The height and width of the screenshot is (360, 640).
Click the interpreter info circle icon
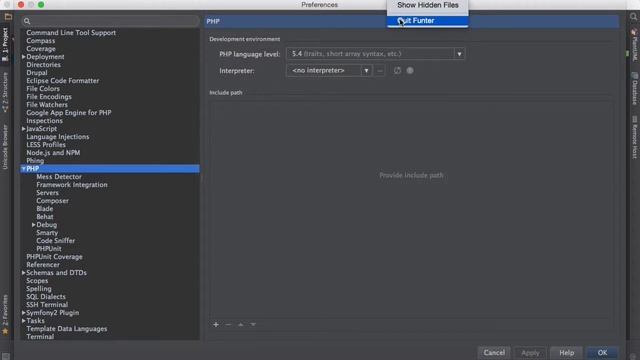[x=410, y=71]
